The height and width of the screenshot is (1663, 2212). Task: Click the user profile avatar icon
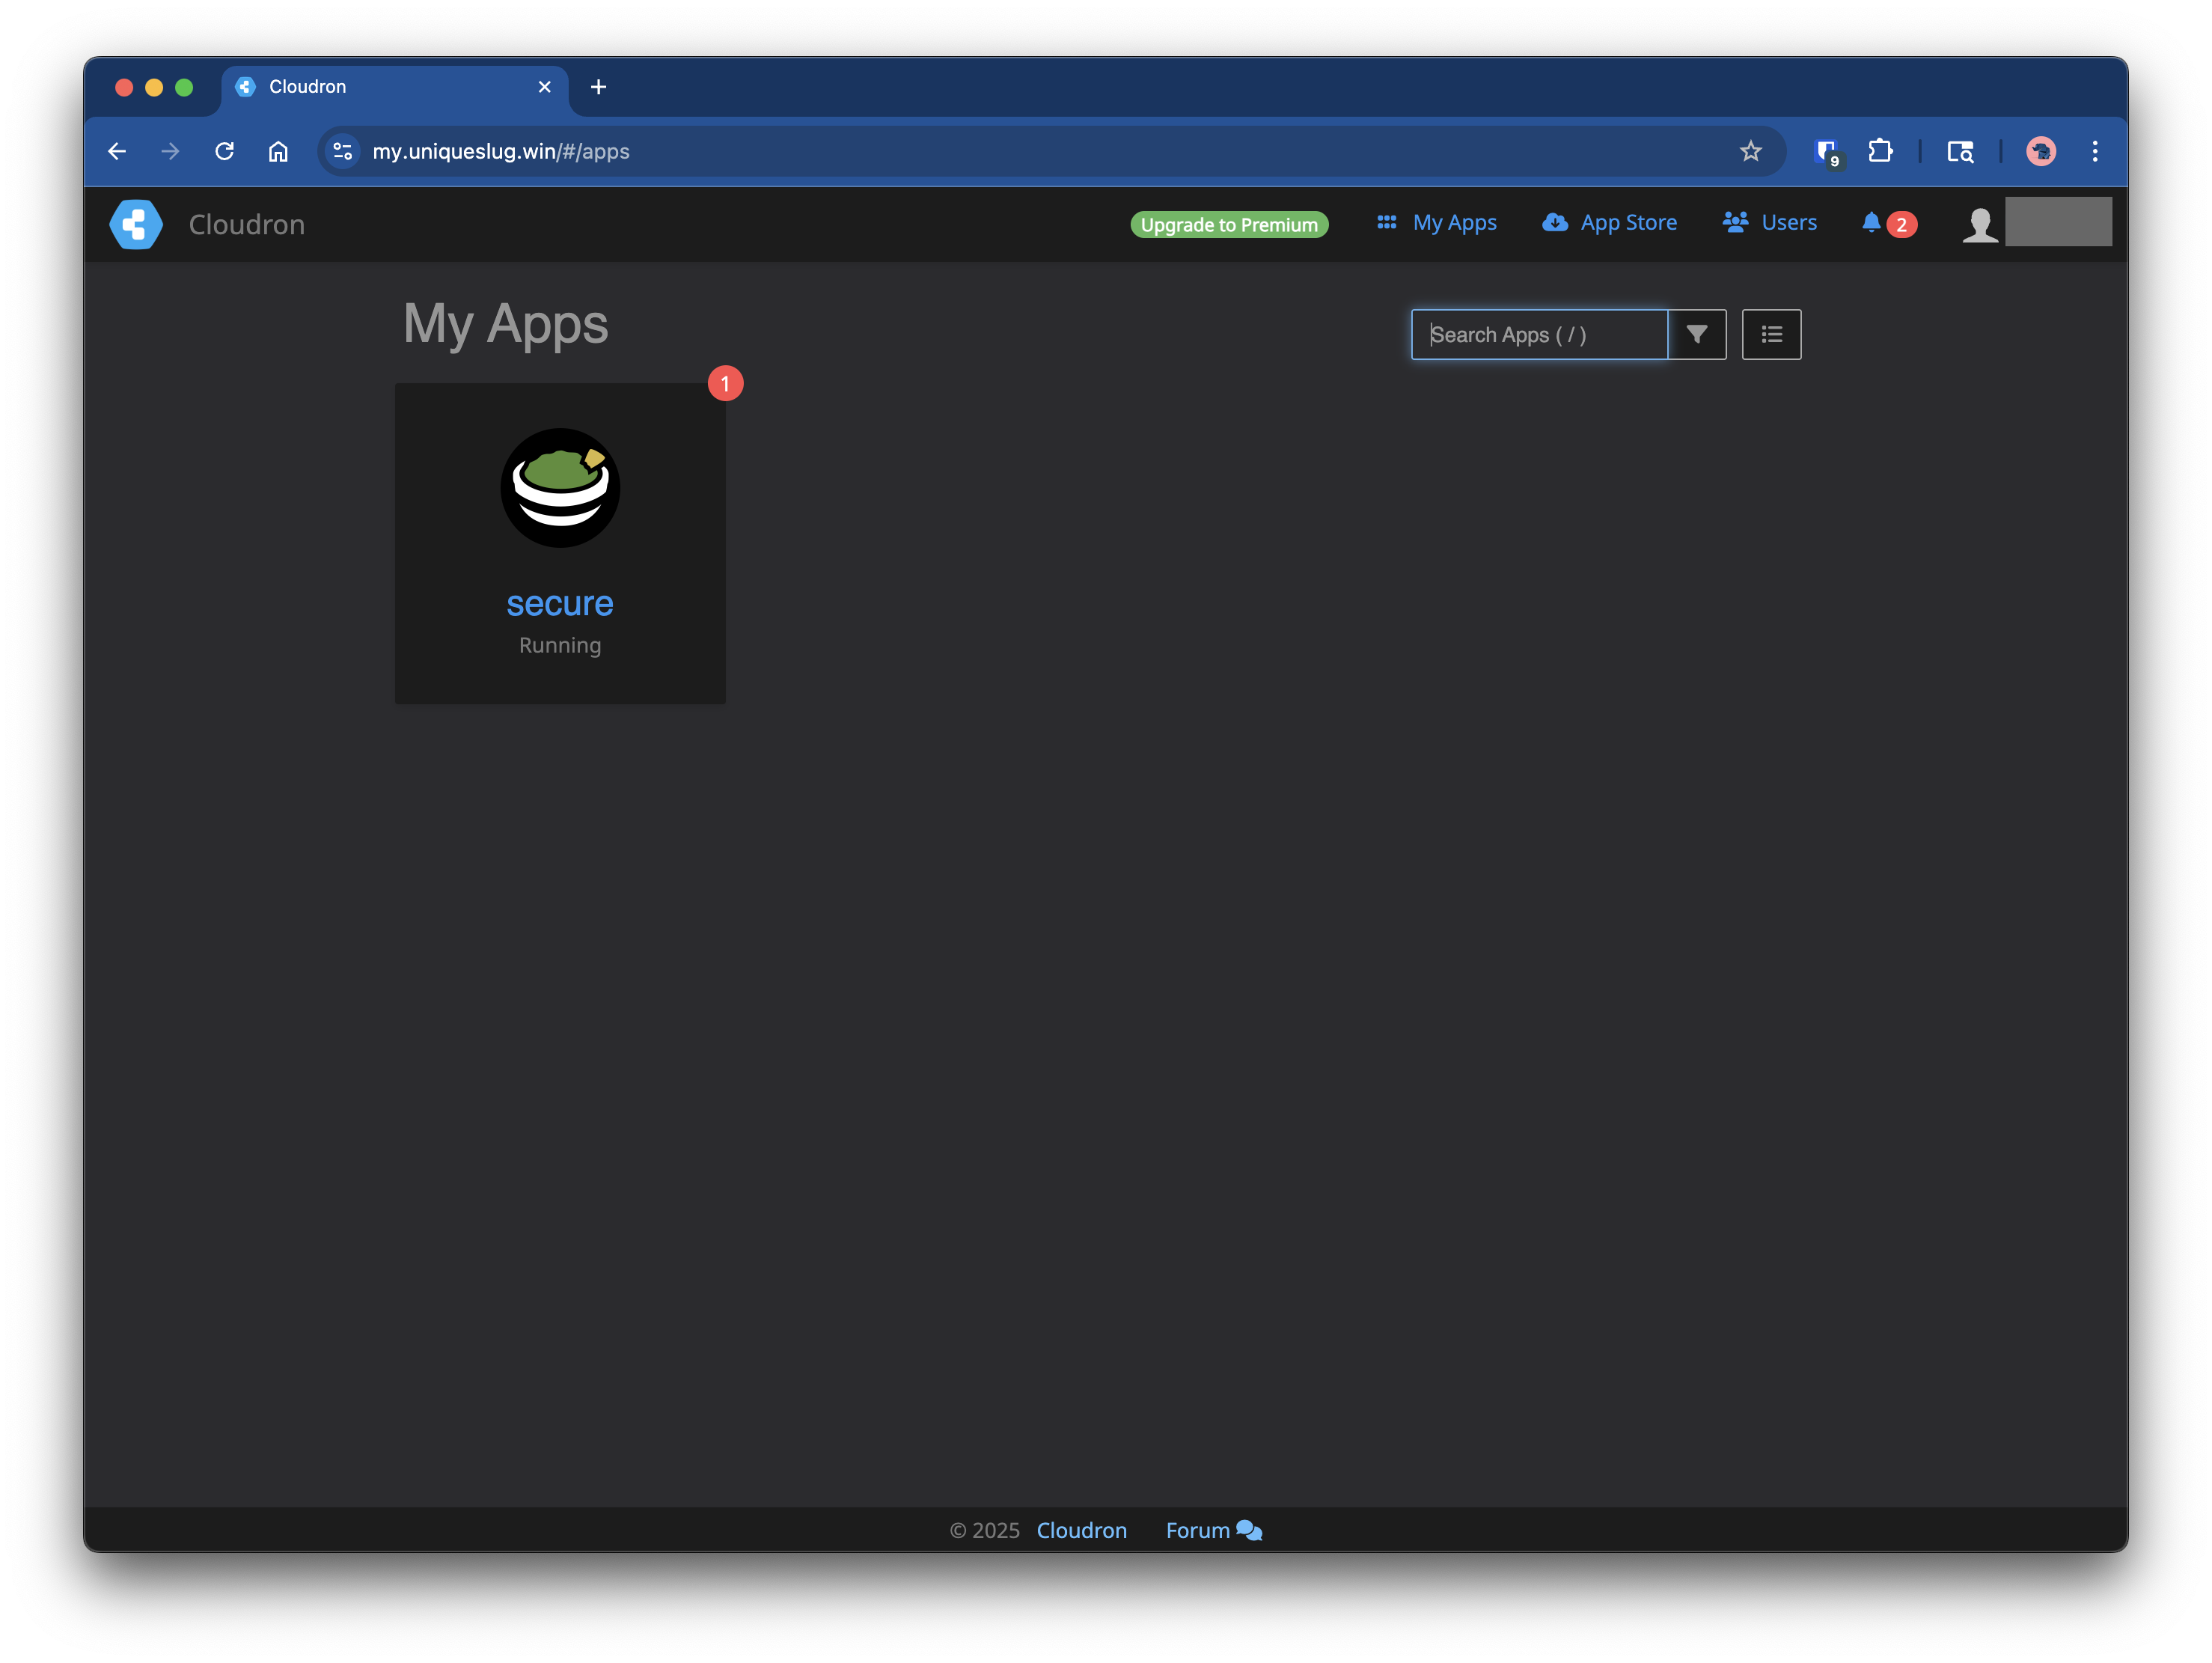pos(1979,224)
